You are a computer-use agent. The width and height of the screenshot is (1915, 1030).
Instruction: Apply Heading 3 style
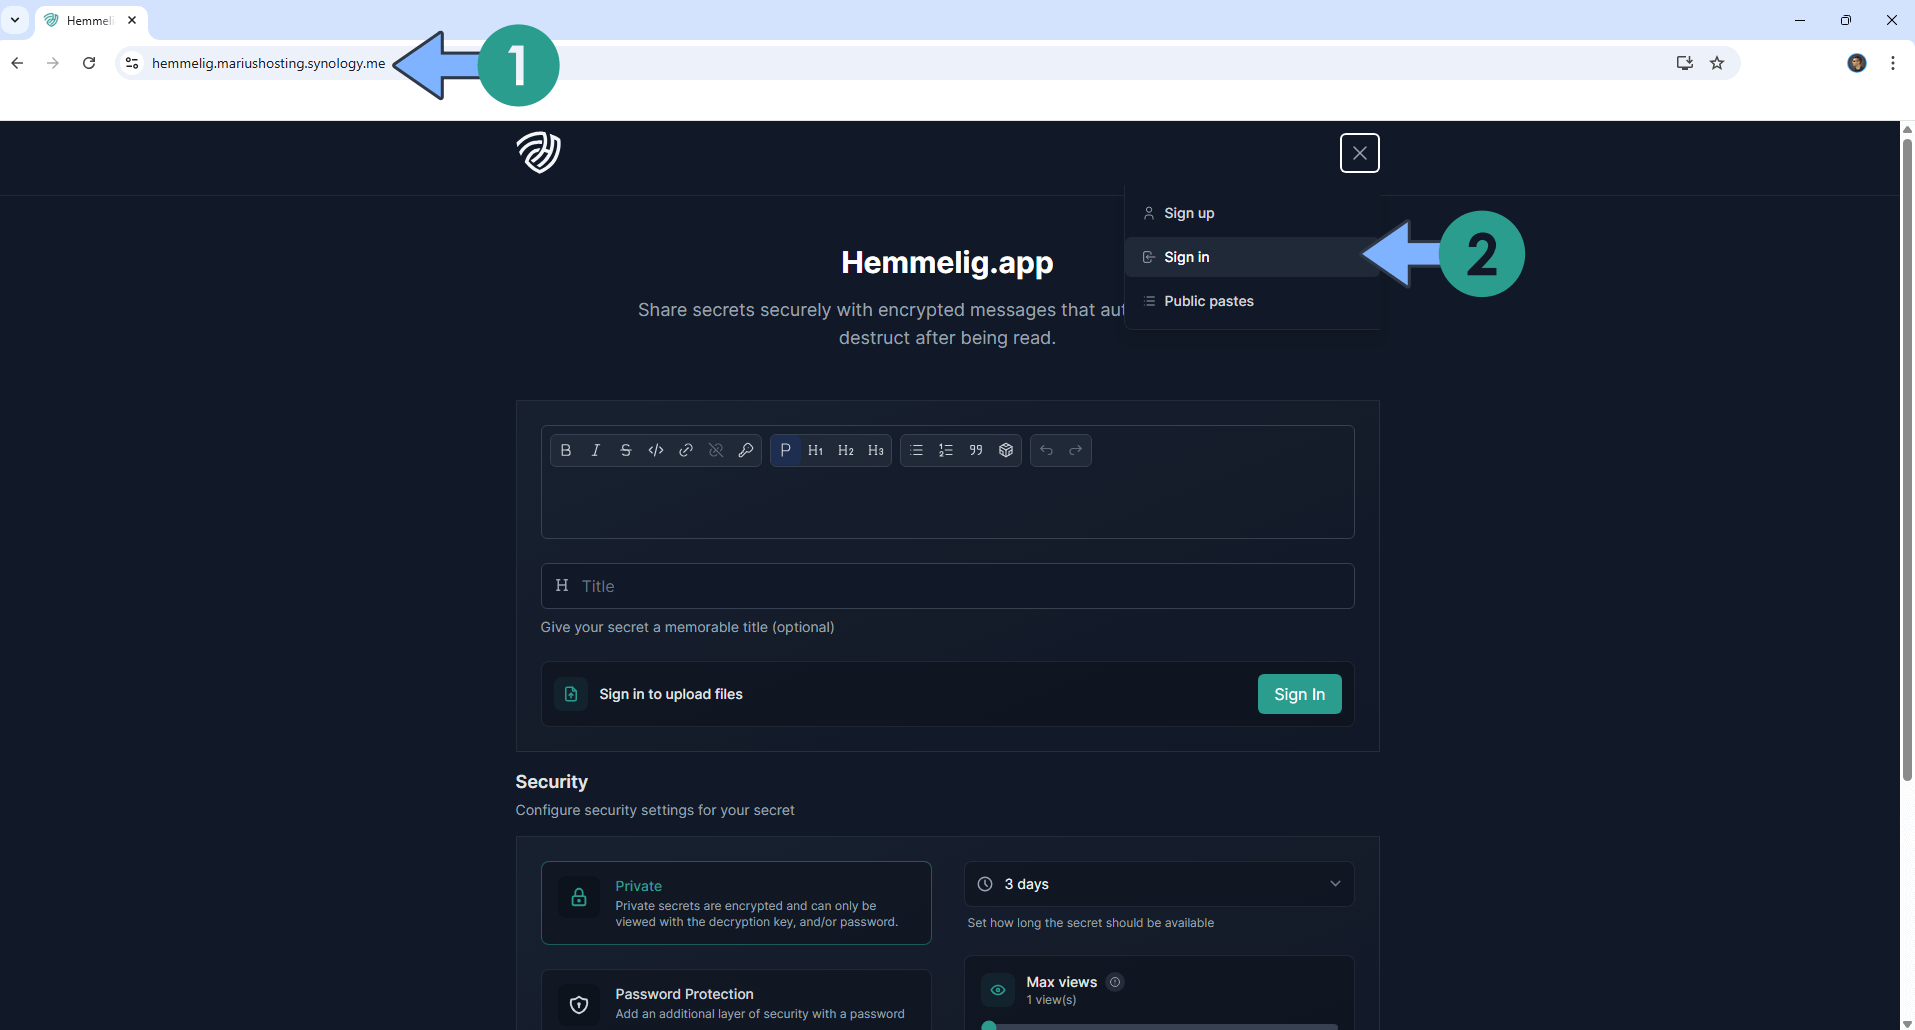click(876, 450)
